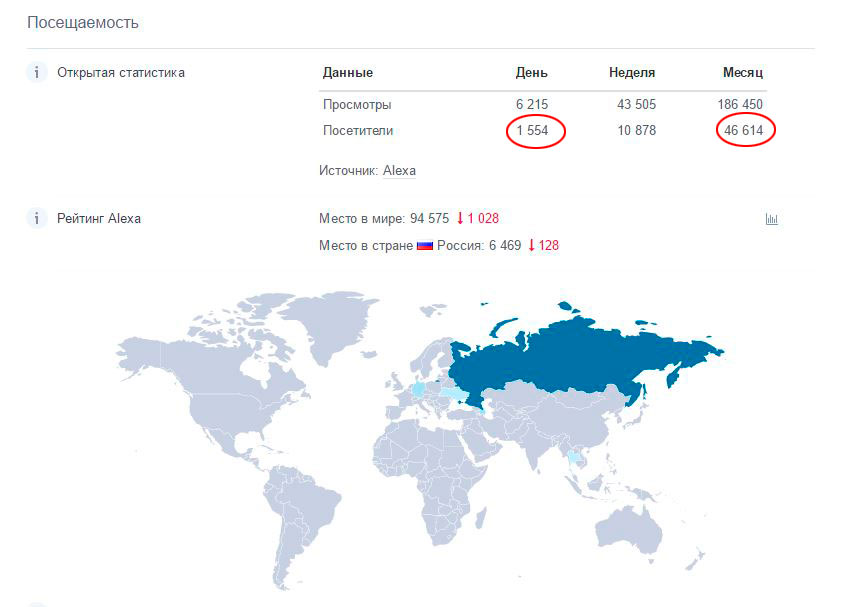Screen dimensions: 845x607
Task: Click light-blue Germany on the map
Action: pyautogui.click(x=419, y=389)
